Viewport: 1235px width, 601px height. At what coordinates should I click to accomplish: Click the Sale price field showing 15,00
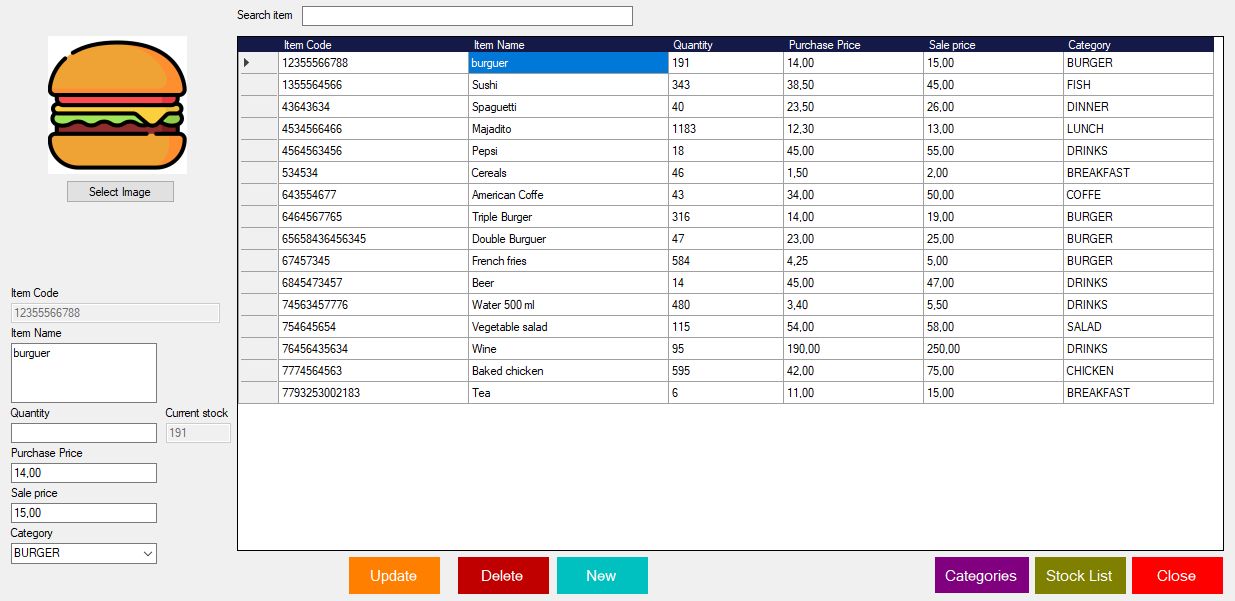(x=84, y=513)
